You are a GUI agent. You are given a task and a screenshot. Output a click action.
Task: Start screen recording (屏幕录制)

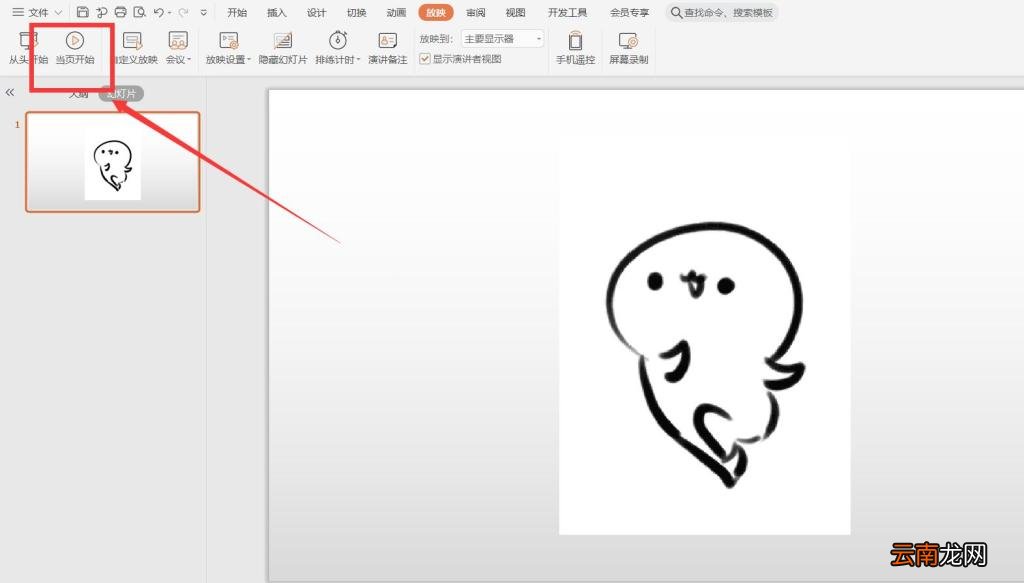tap(628, 48)
